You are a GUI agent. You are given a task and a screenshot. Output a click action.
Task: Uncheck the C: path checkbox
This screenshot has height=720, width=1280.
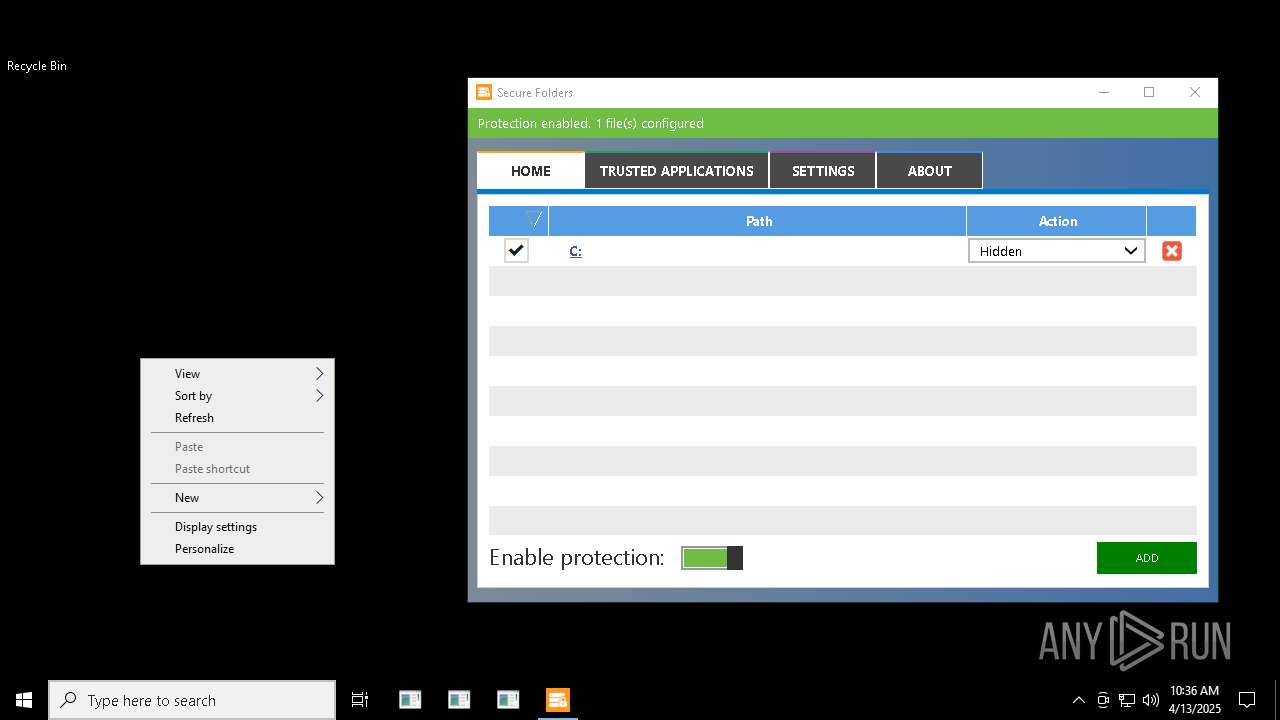(x=516, y=250)
